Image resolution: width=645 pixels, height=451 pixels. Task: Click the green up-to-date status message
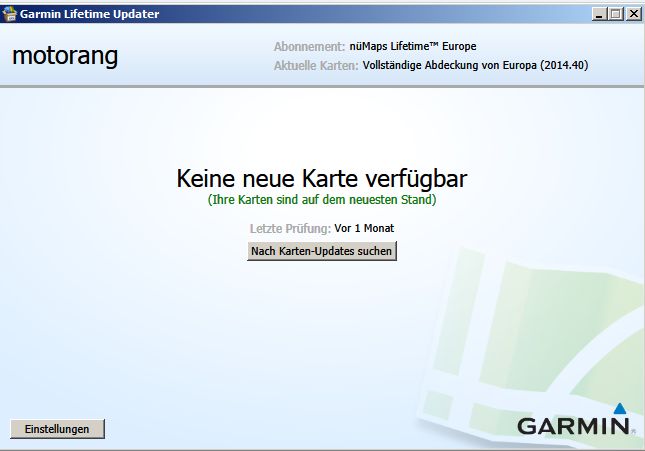322,200
